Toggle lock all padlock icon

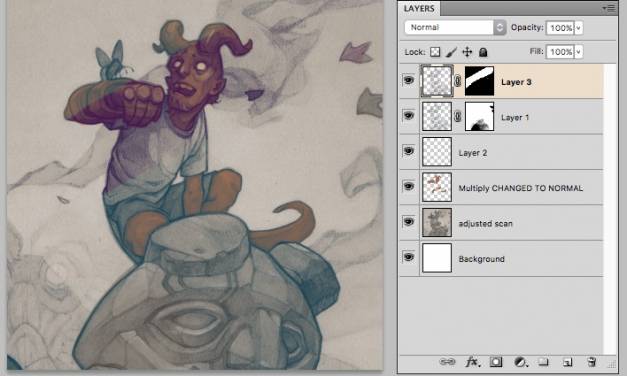point(483,52)
